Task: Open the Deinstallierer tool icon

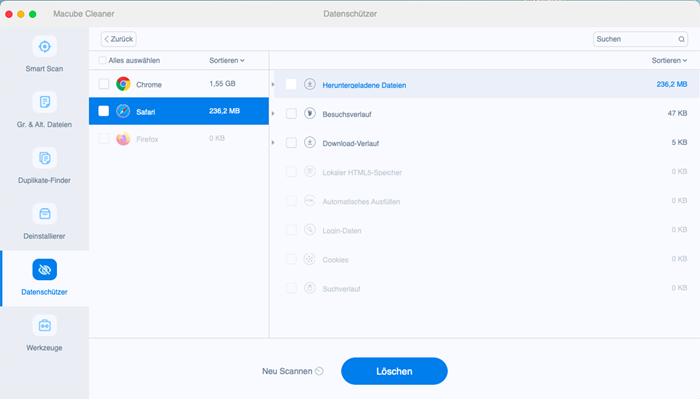Action: 44,214
